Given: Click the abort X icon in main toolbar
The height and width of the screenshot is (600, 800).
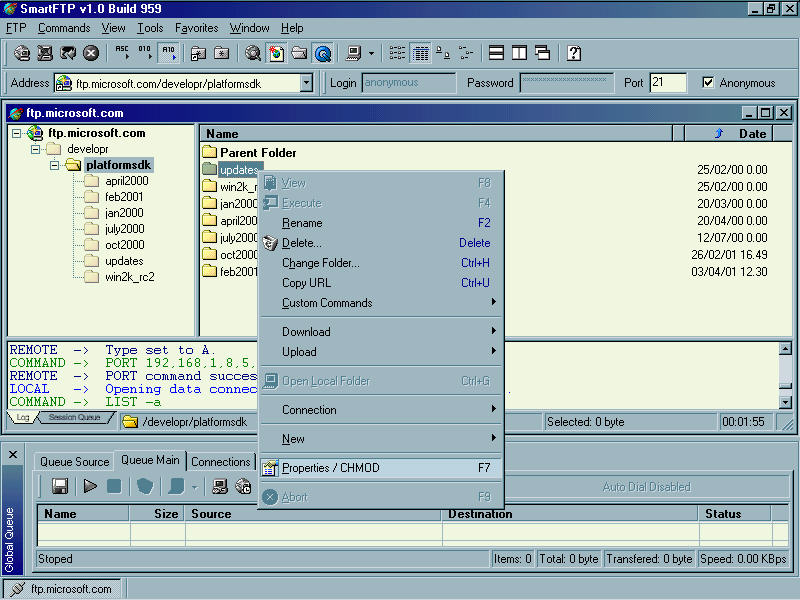Looking at the screenshot, I should [x=91, y=53].
